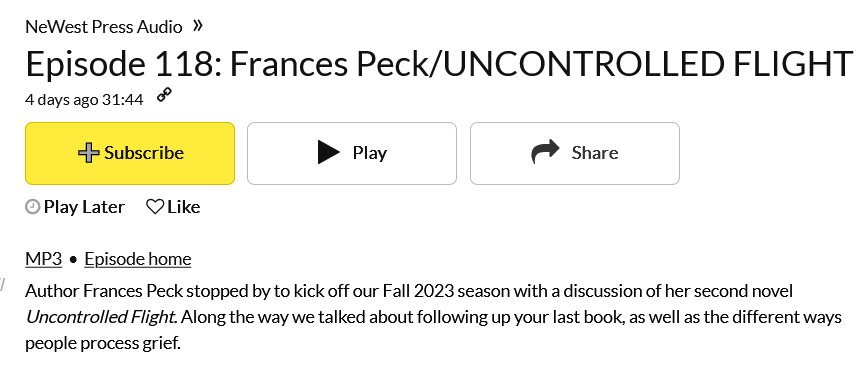This screenshot has height=373, width=858.
Task: Start the episode via the Play label
Action: 370,153
